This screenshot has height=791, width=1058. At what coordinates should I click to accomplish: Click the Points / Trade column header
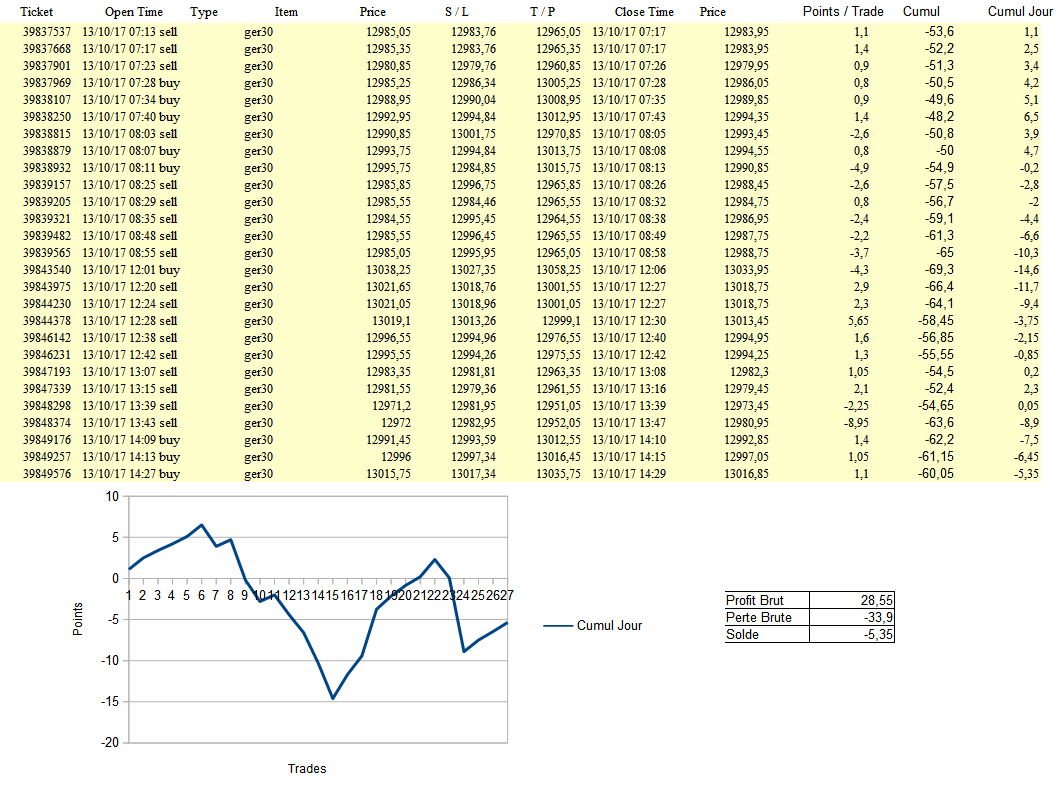843,11
